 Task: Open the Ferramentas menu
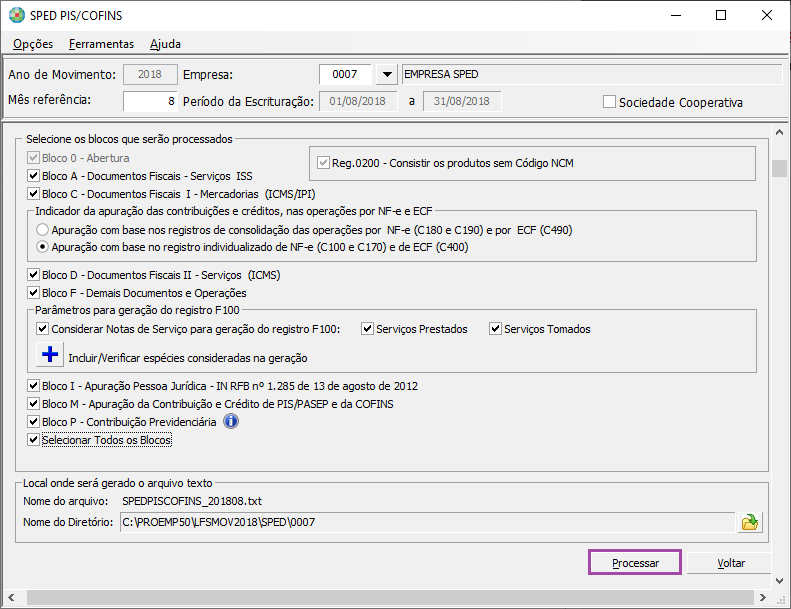101,44
